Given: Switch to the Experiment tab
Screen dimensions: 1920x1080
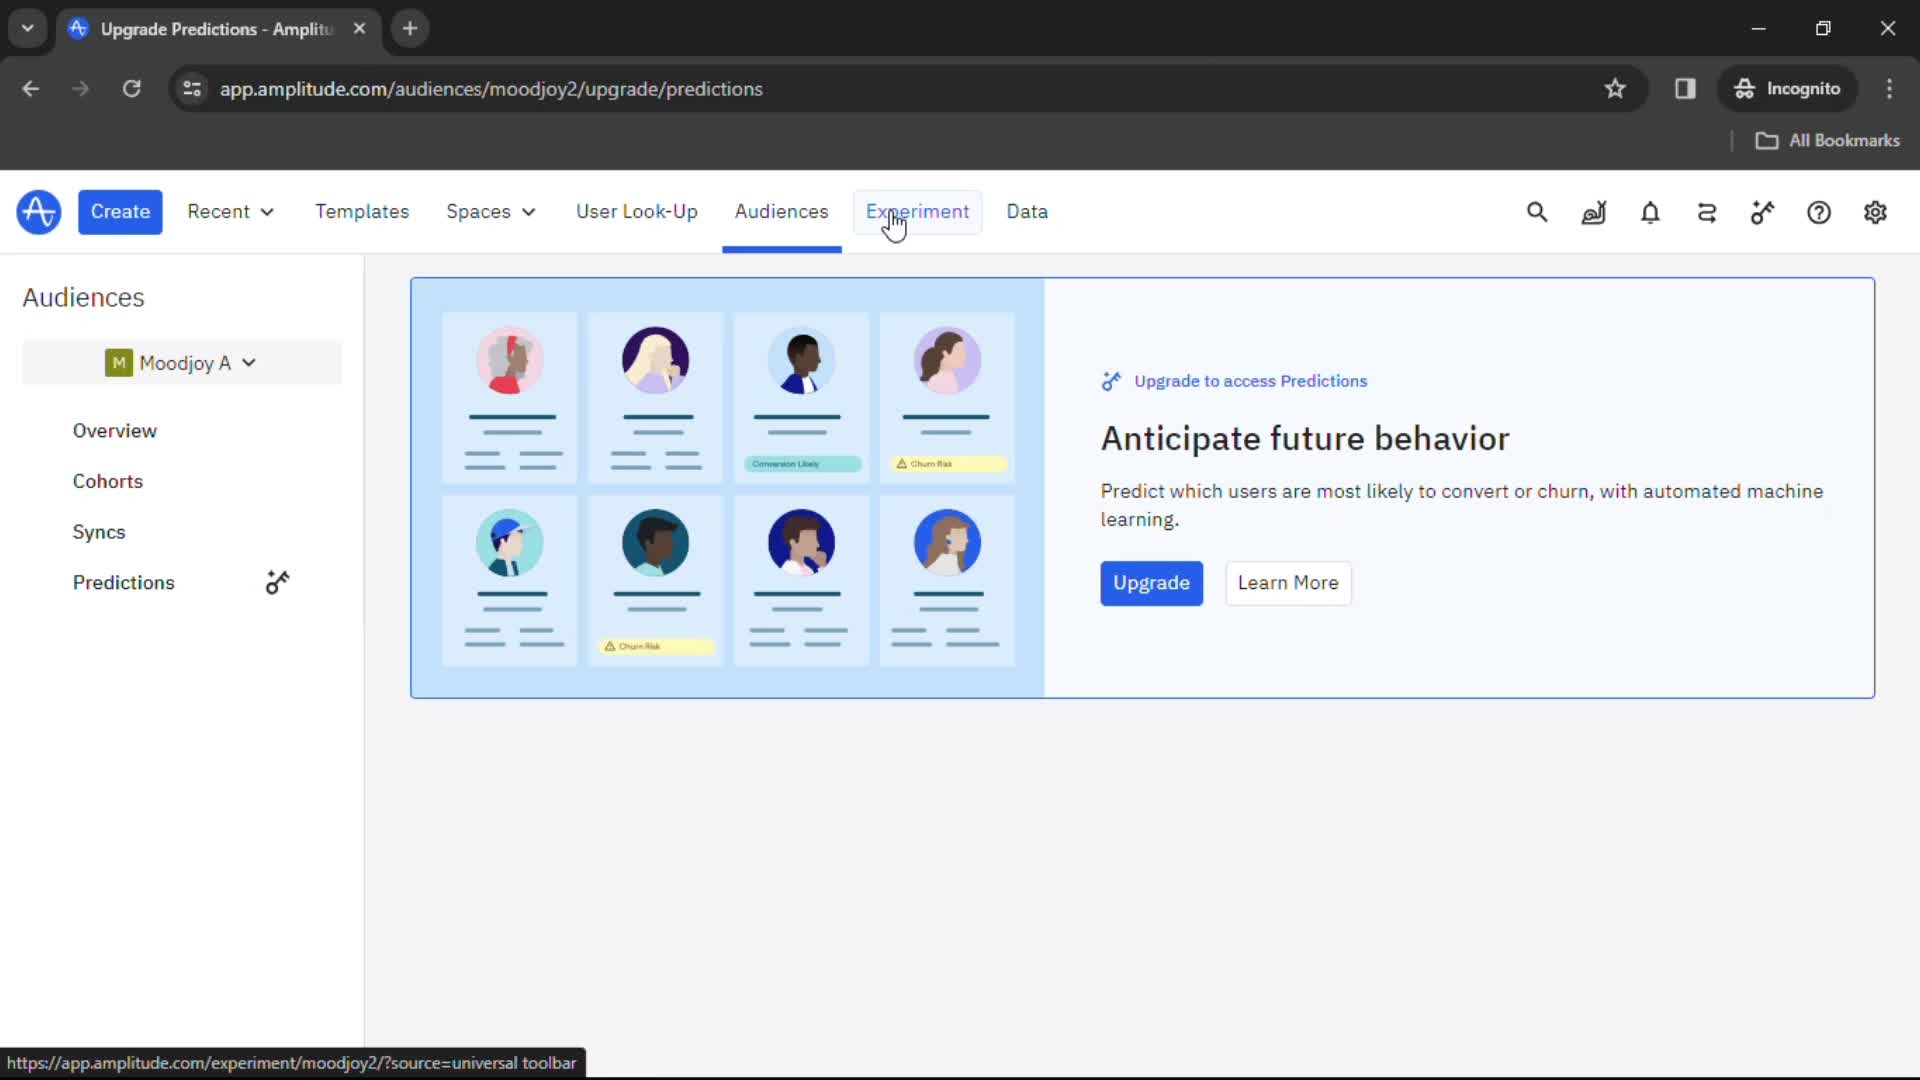Looking at the screenshot, I should point(917,212).
